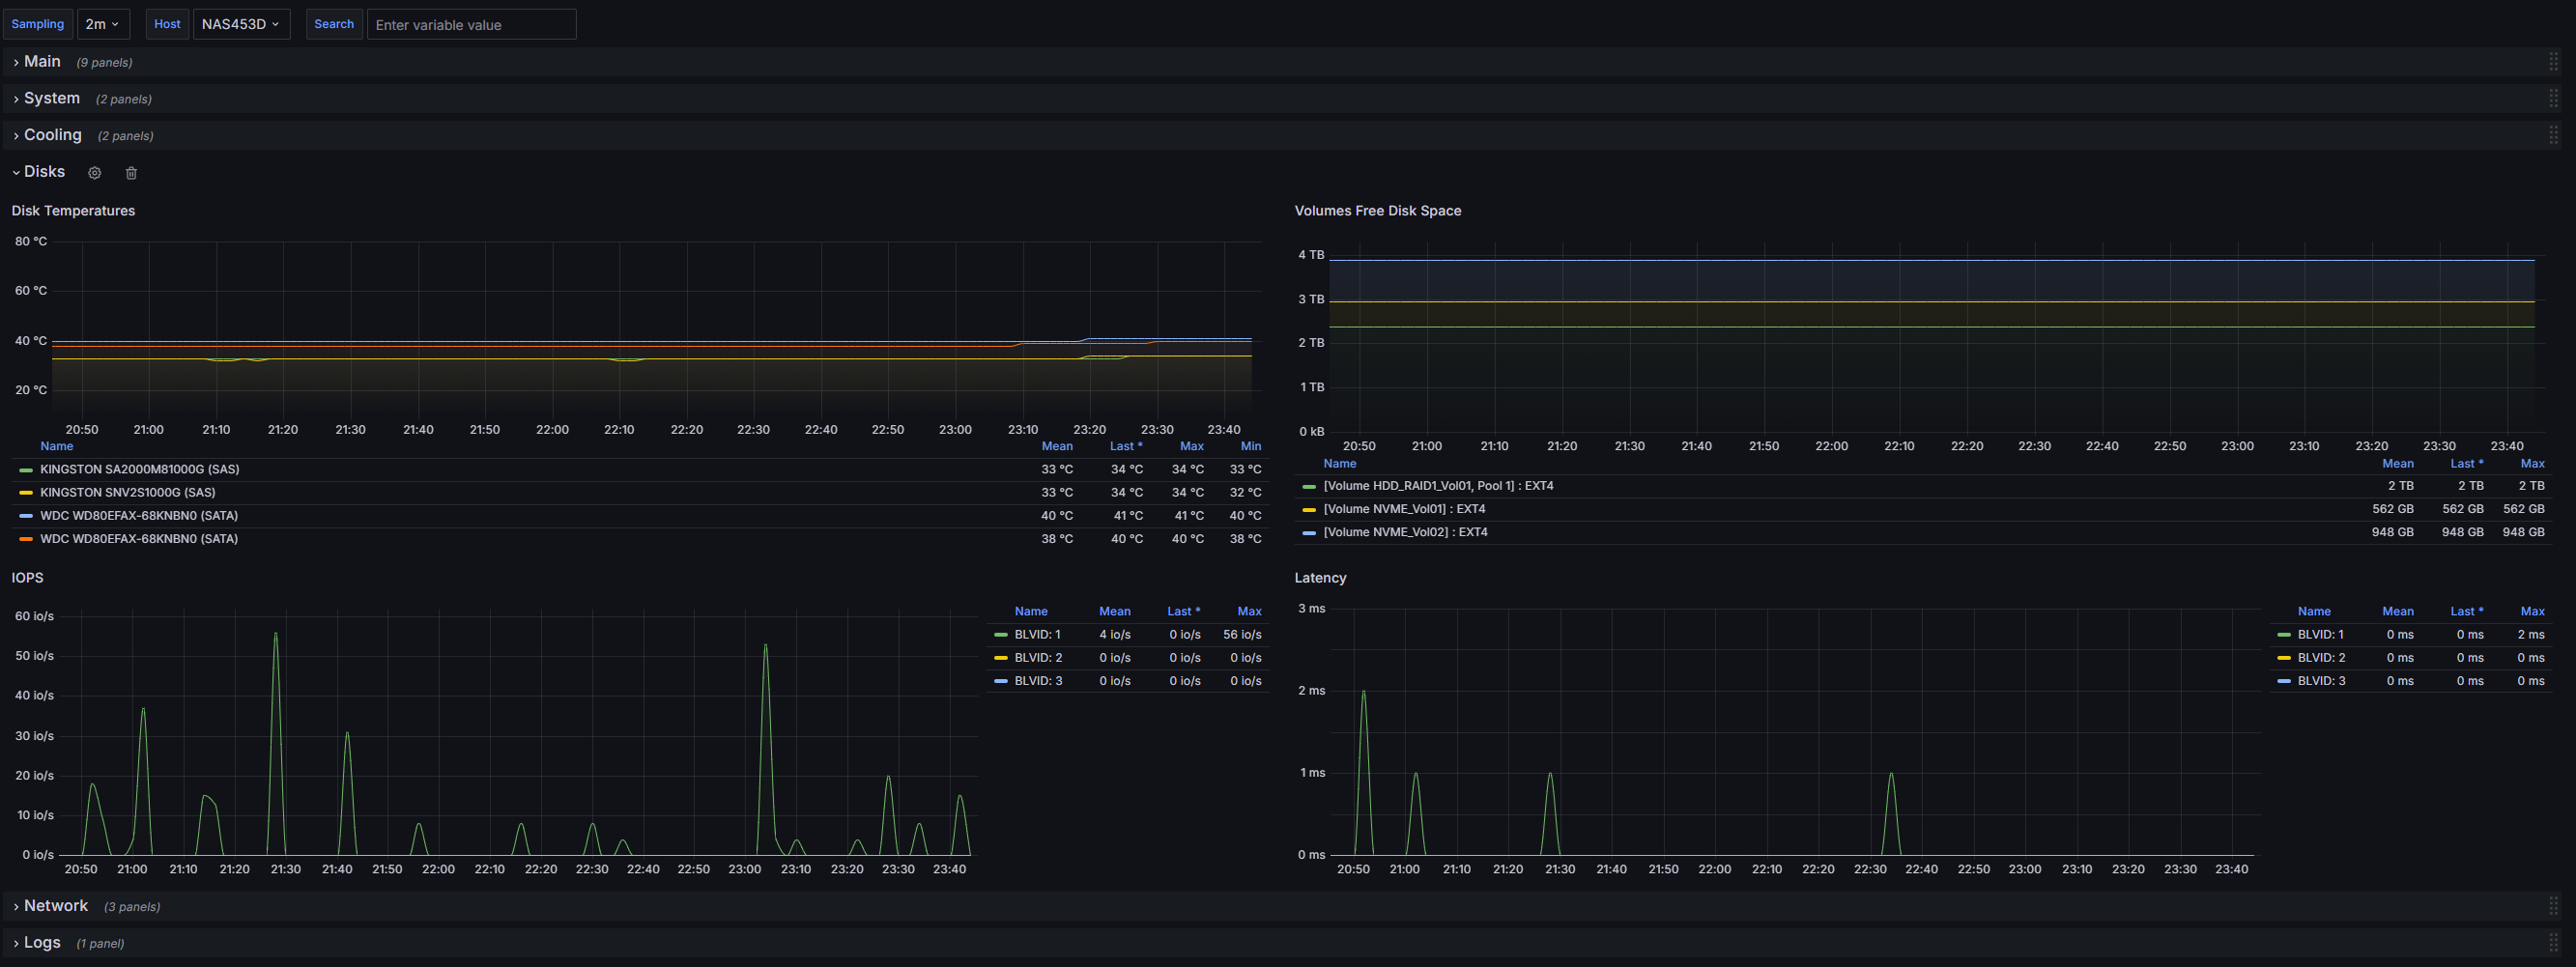Change color of orange WDC WD80EFAX swatch
The height and width of the screenshot is (967, 2576).
(26, 539)
